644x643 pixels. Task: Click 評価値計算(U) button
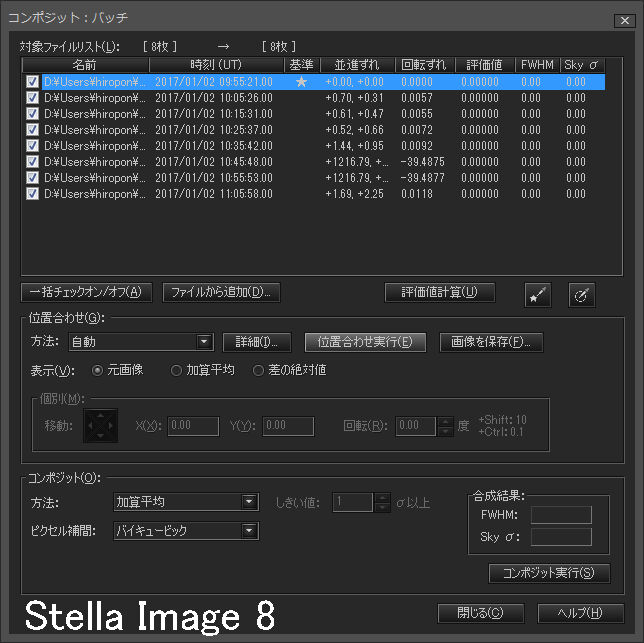440,292
